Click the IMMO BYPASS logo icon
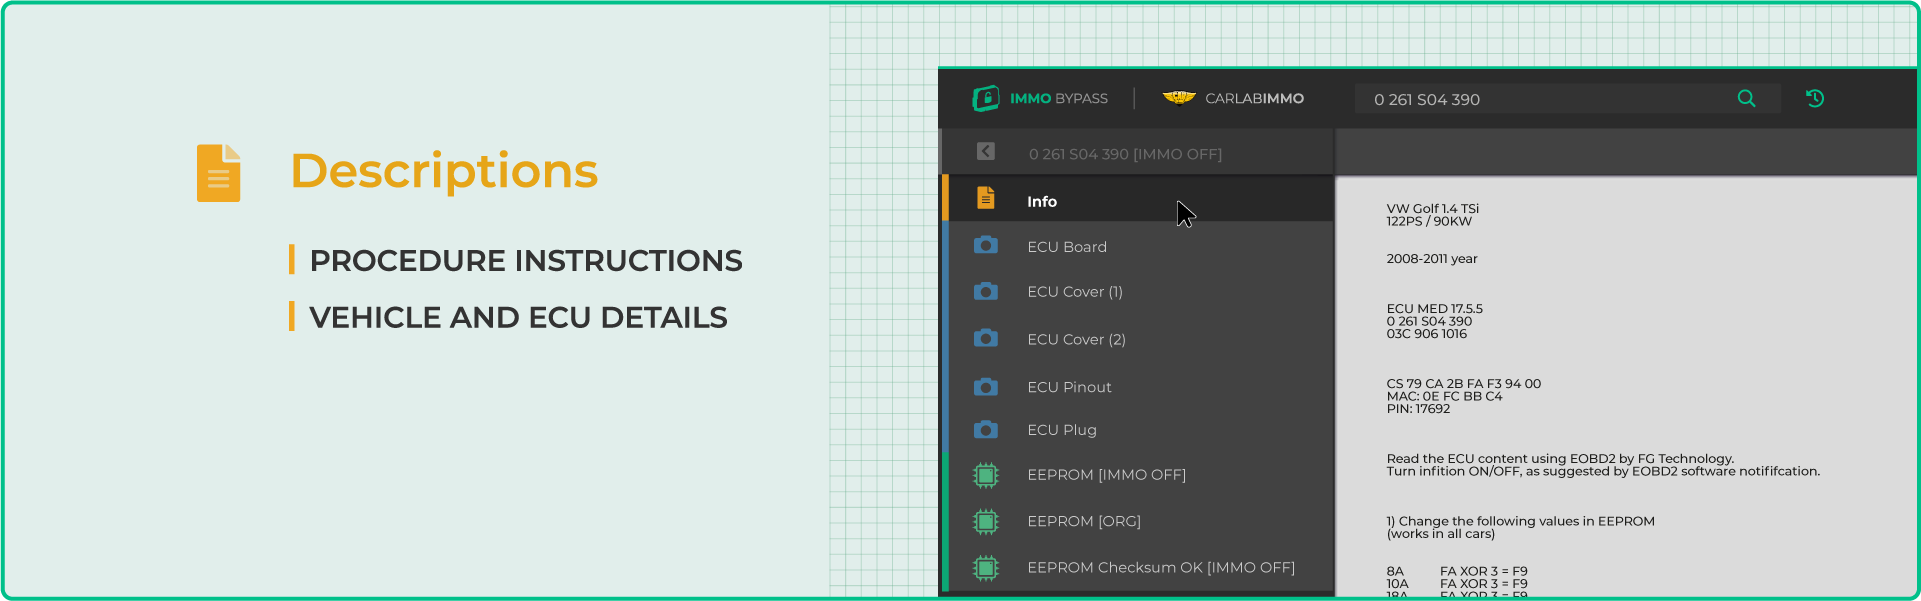Screen dimensions: 1921x601 tap(986, 98)
